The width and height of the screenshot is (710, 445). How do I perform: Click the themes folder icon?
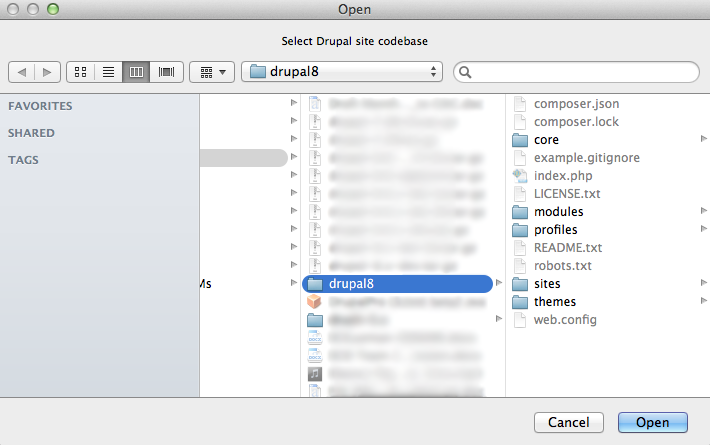(520, 302)
